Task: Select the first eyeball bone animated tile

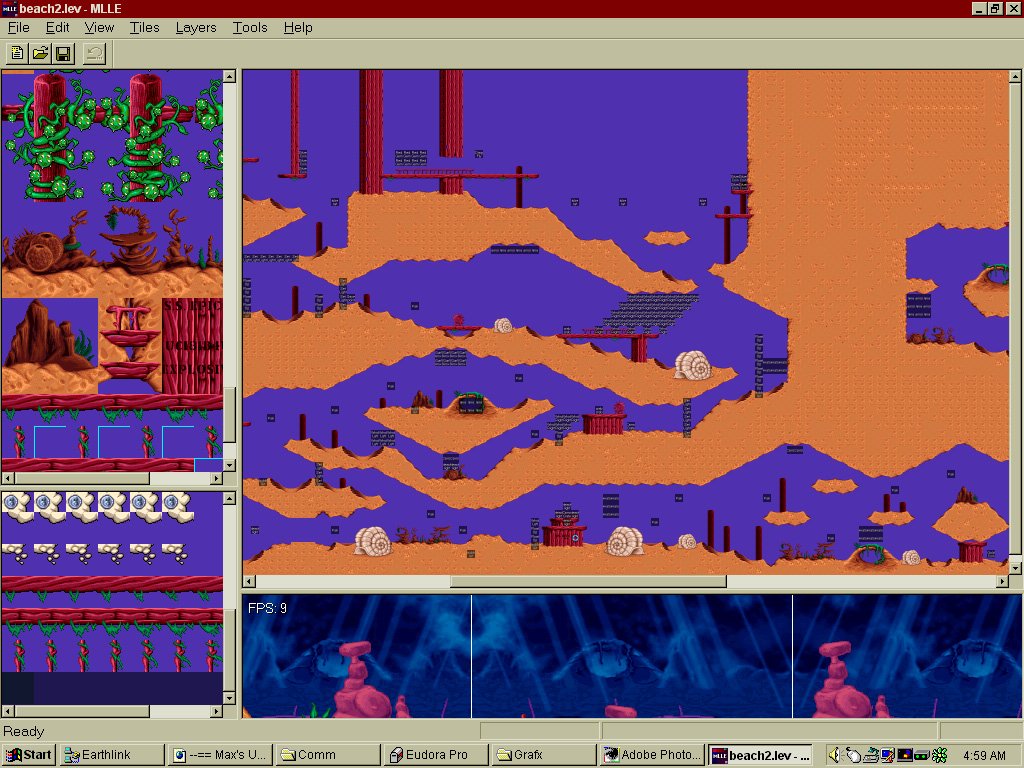Action: click(x=18, y=507)
